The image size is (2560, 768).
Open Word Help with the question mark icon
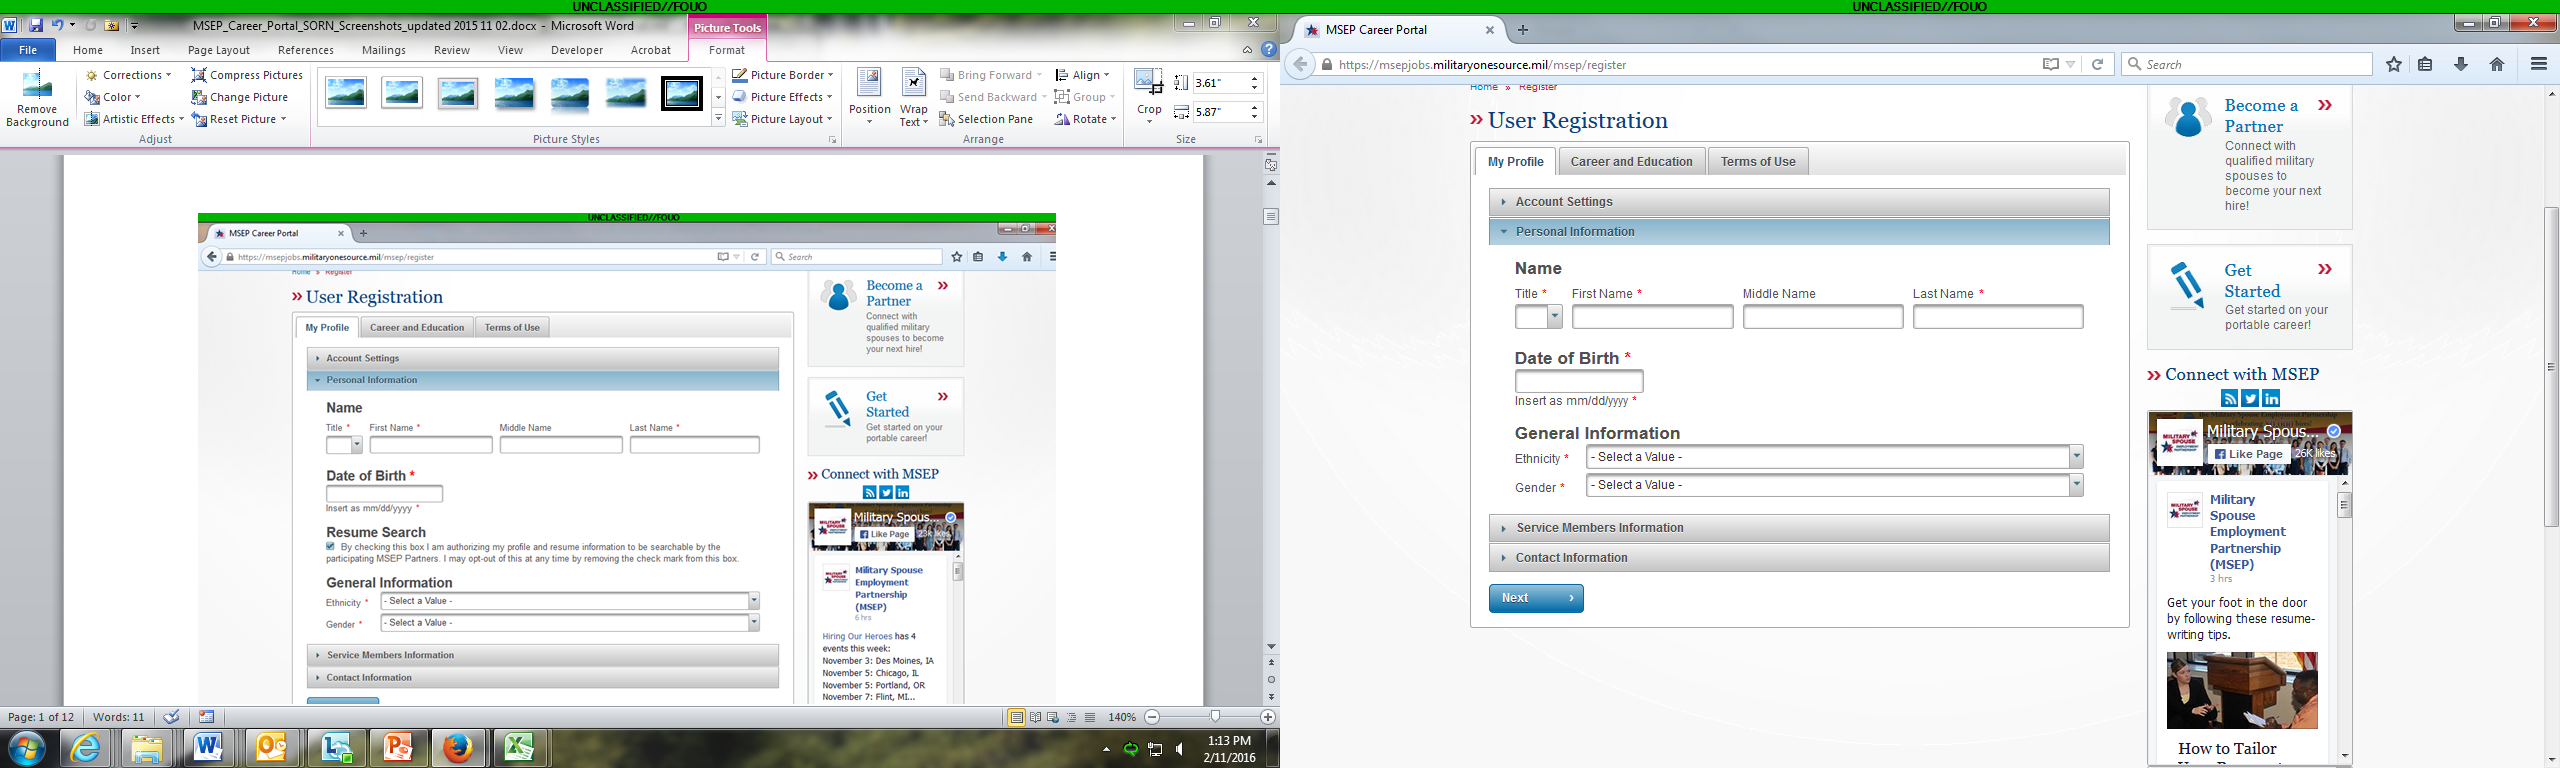pos(1269,50)
